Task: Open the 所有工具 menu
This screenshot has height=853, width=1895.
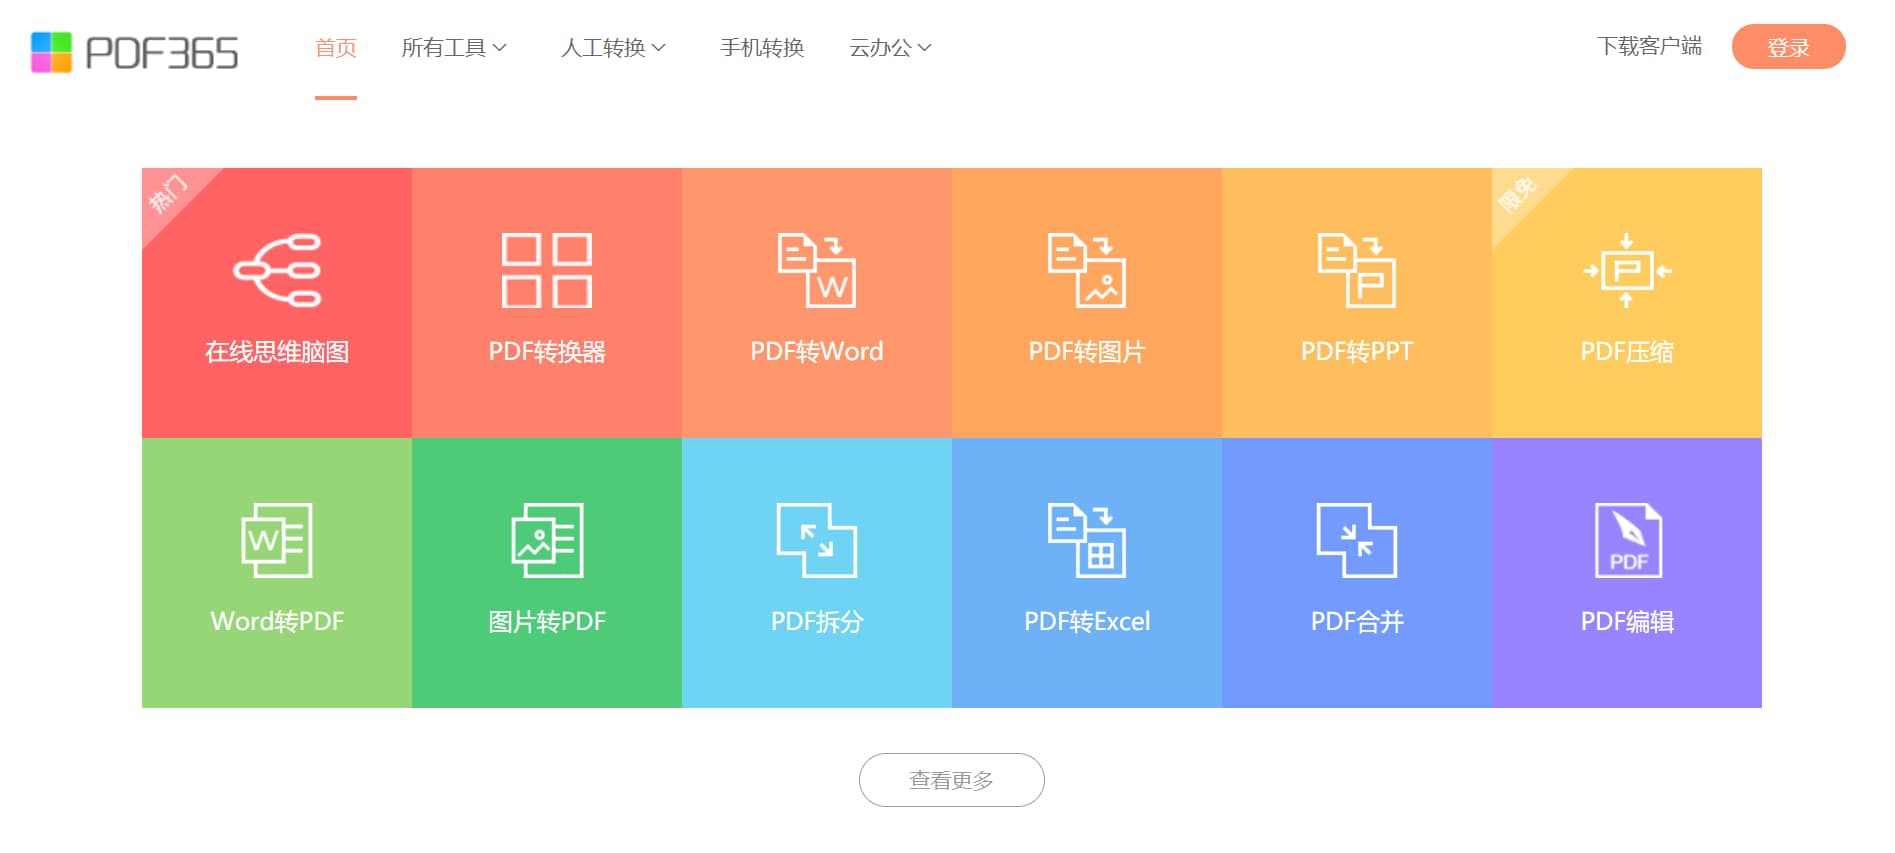Action: point(454,48)
